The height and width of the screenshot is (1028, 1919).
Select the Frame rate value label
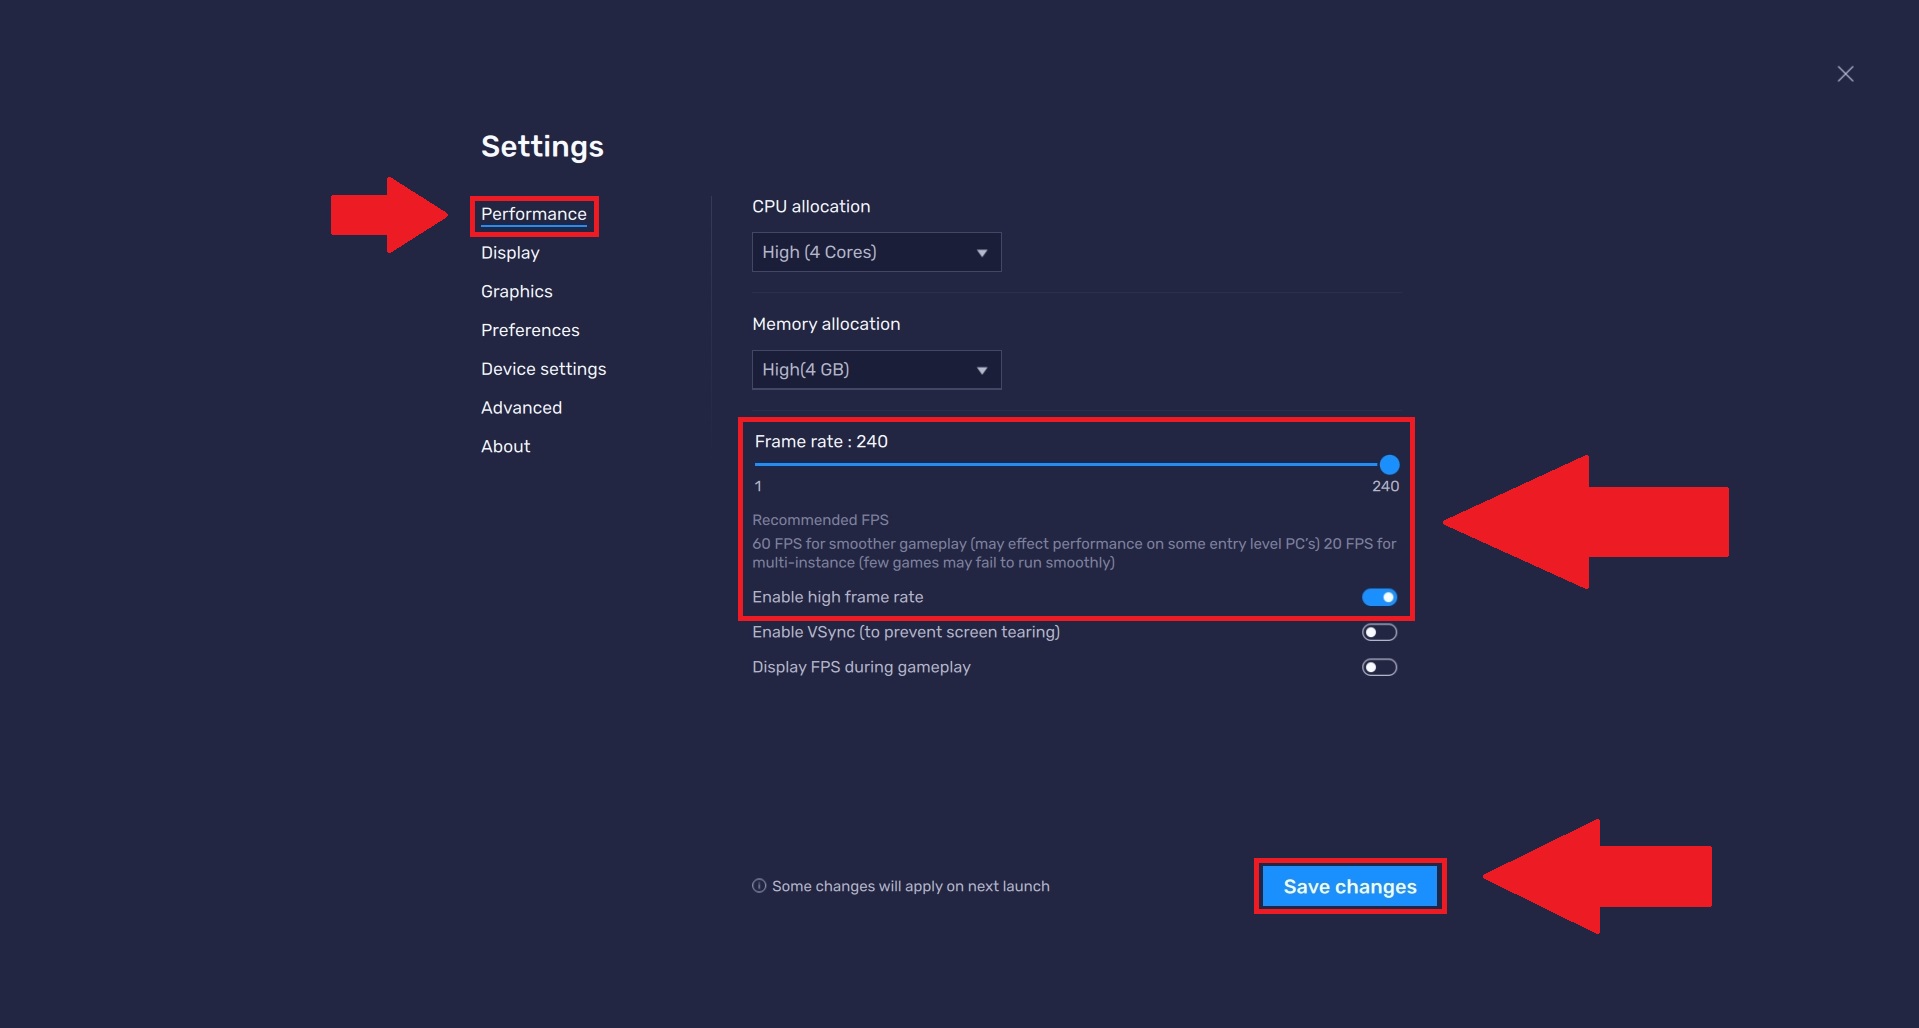coord(820,441)
